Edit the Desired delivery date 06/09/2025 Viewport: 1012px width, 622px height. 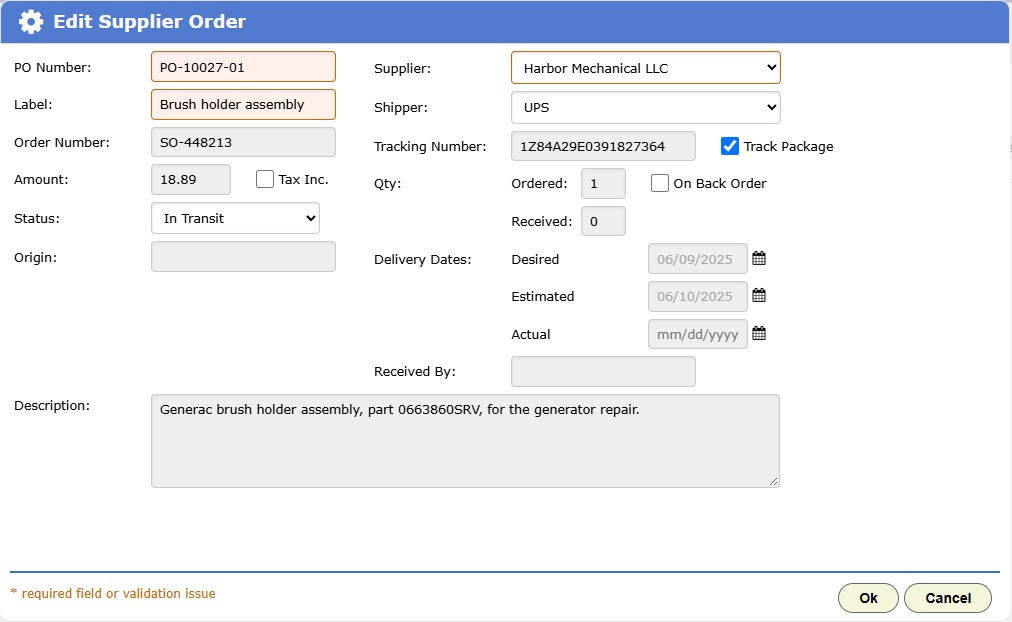[698, 259]
